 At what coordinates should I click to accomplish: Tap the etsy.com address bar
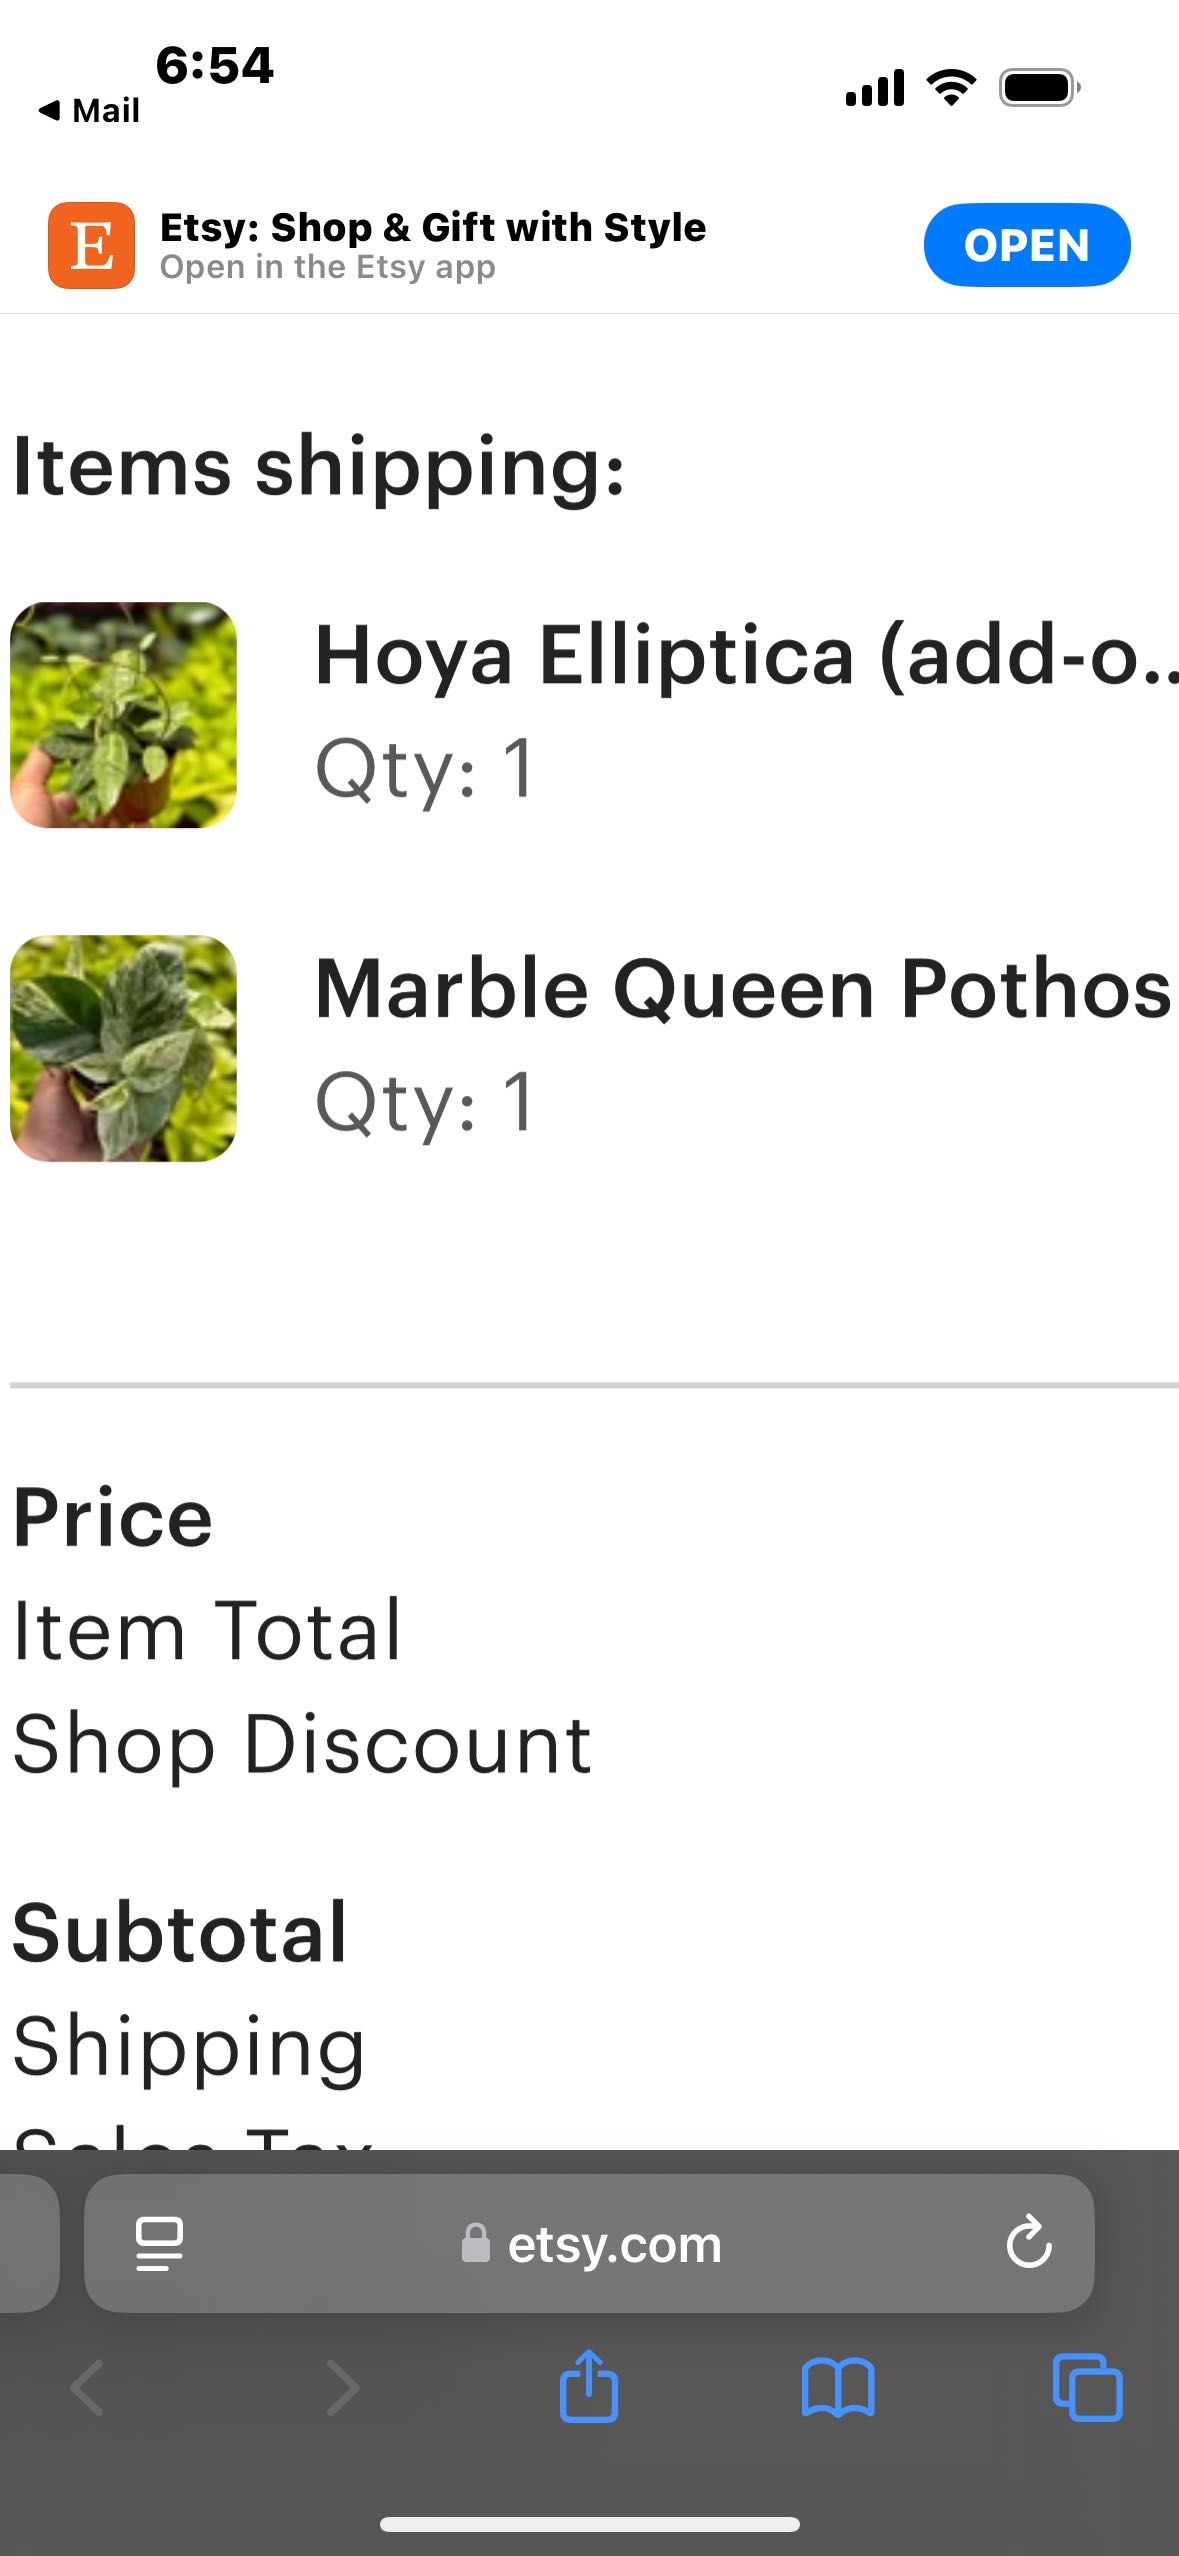coord(613,2244)
